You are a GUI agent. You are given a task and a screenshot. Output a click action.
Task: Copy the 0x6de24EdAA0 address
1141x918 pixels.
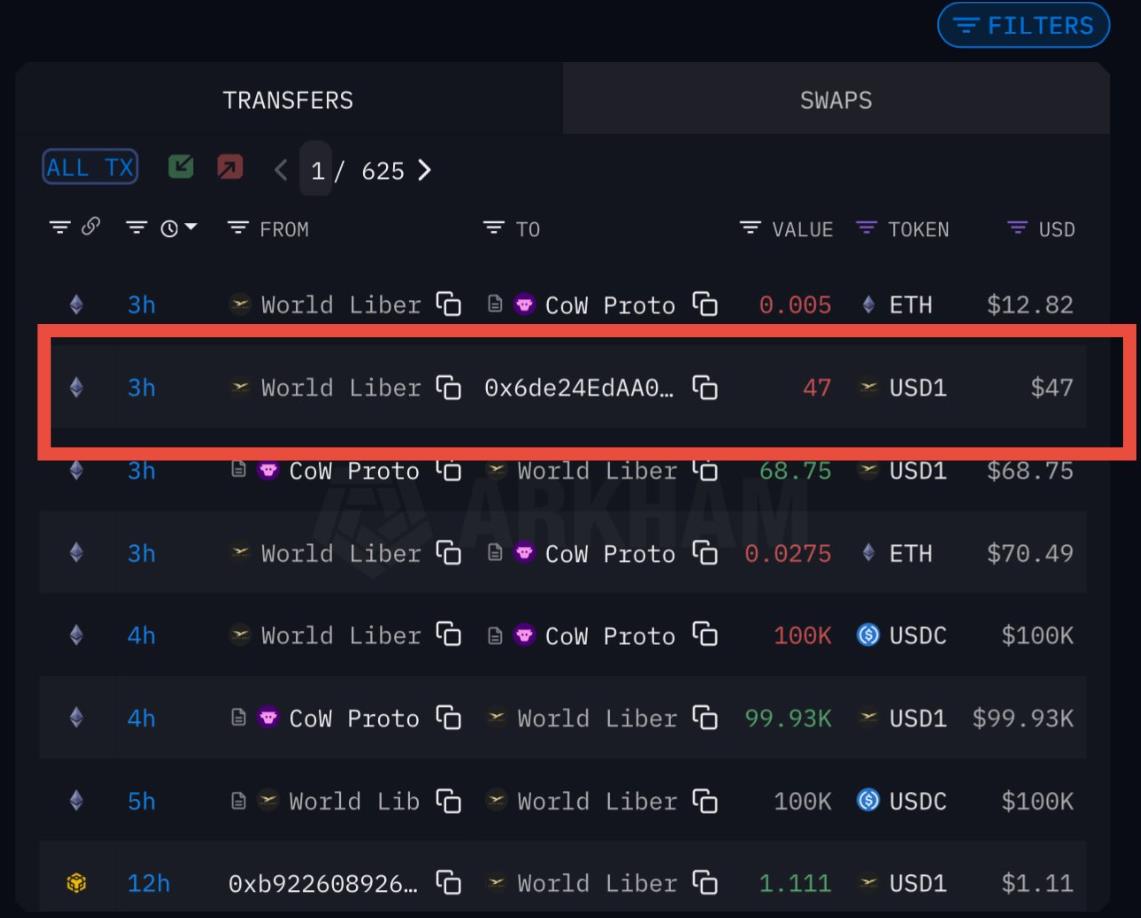point(704,387)
